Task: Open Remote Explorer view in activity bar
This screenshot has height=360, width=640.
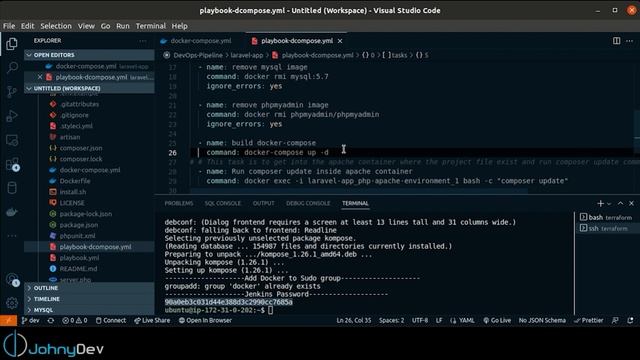Action: (12, 141)
